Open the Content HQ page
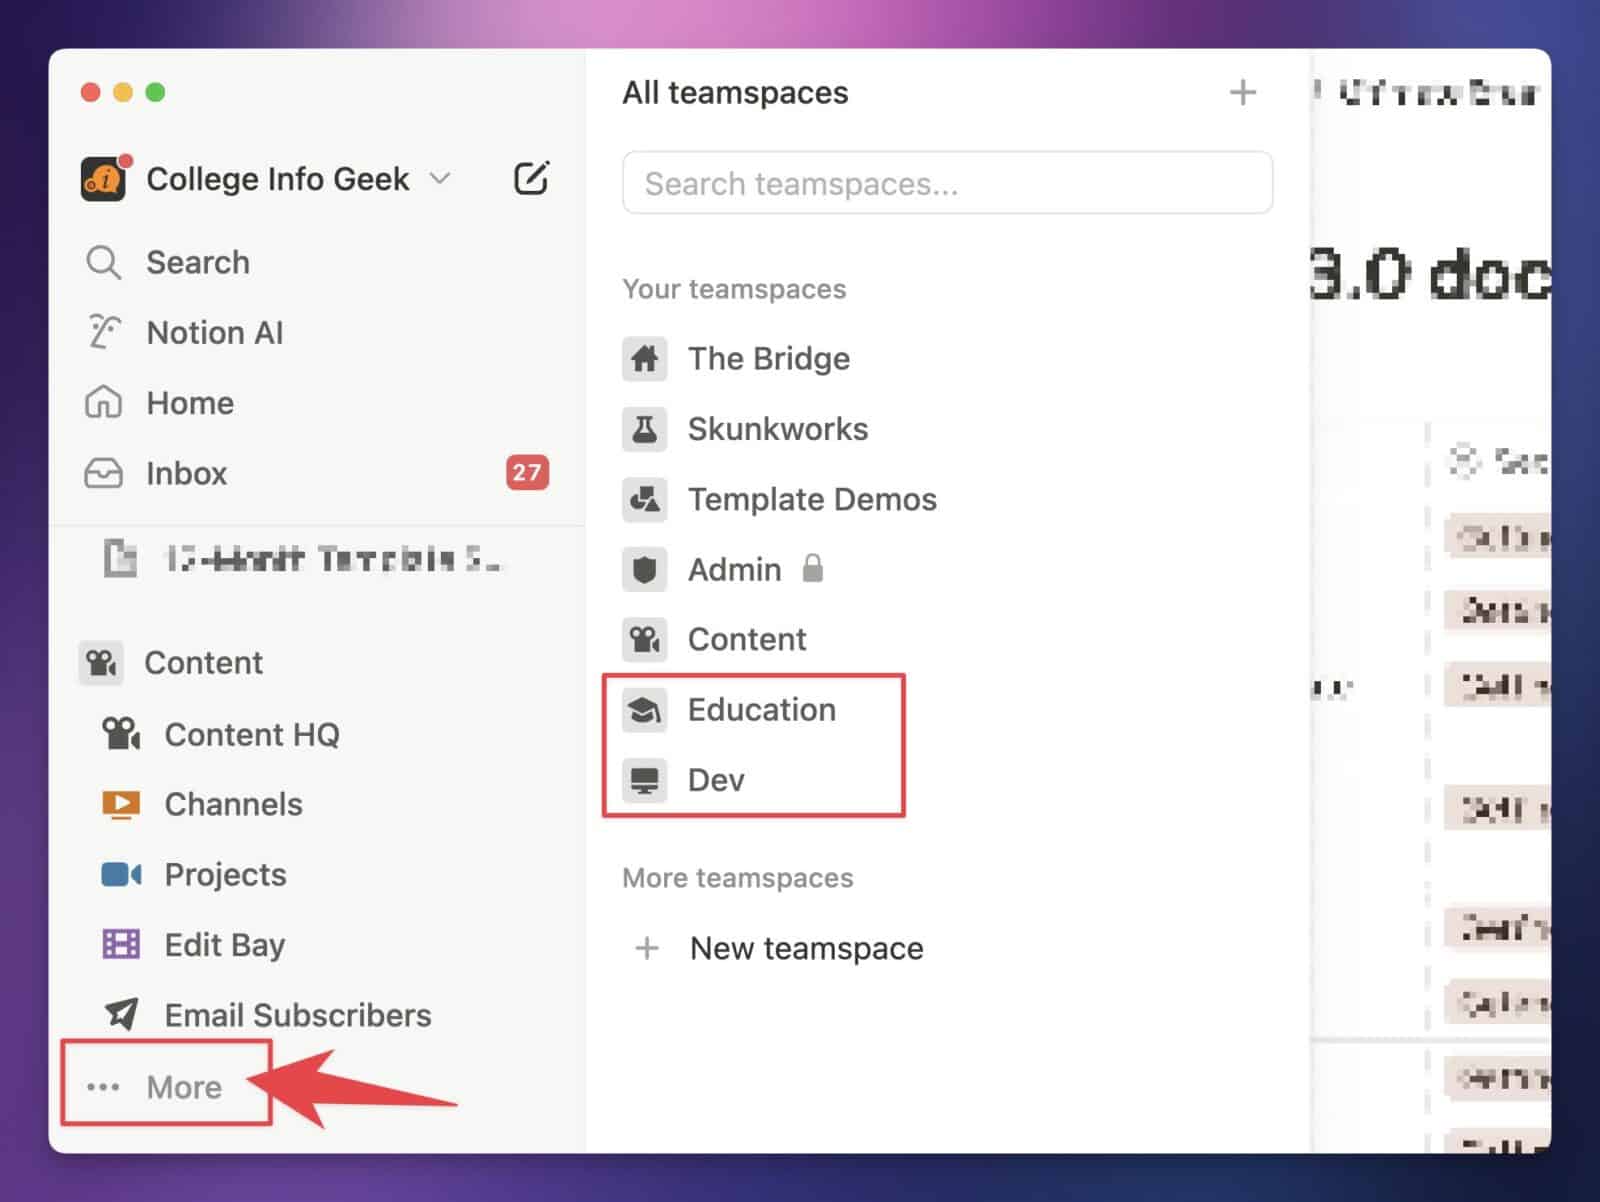This screenshot has width=1600, height=1202. (x=251, y=735)
